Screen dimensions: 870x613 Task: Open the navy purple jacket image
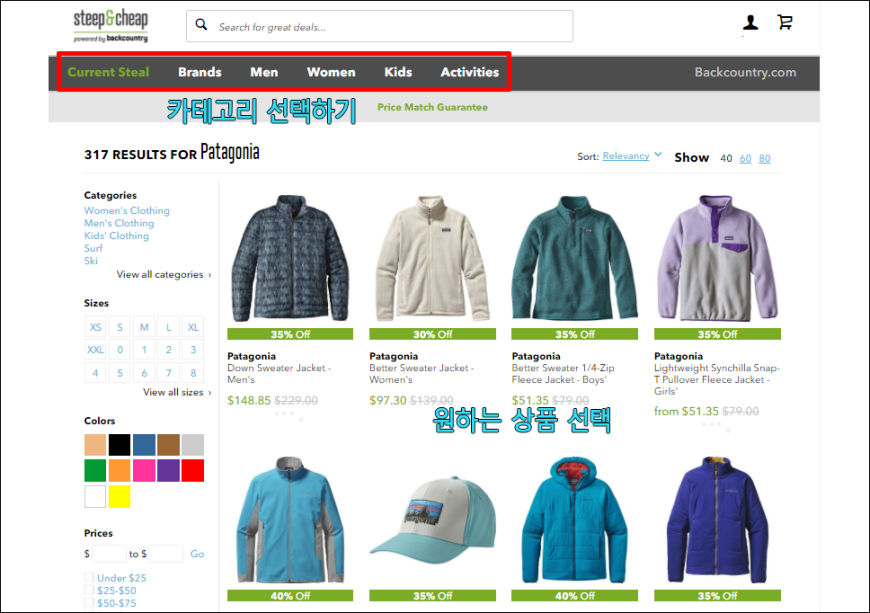(717, 520)
